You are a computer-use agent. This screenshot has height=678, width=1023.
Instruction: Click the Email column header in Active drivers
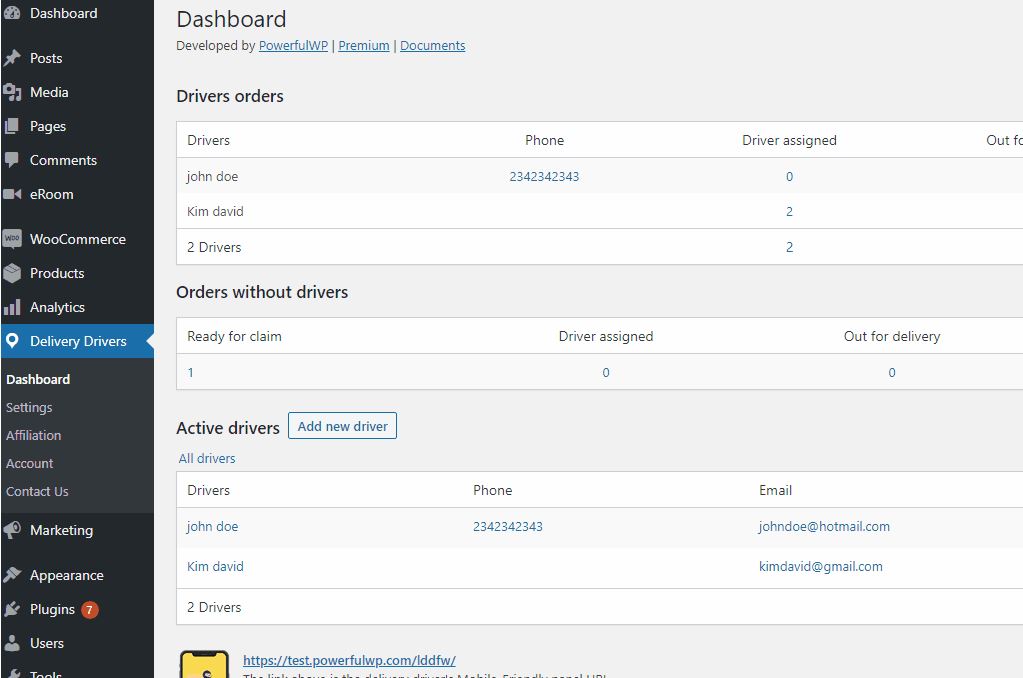775,490
